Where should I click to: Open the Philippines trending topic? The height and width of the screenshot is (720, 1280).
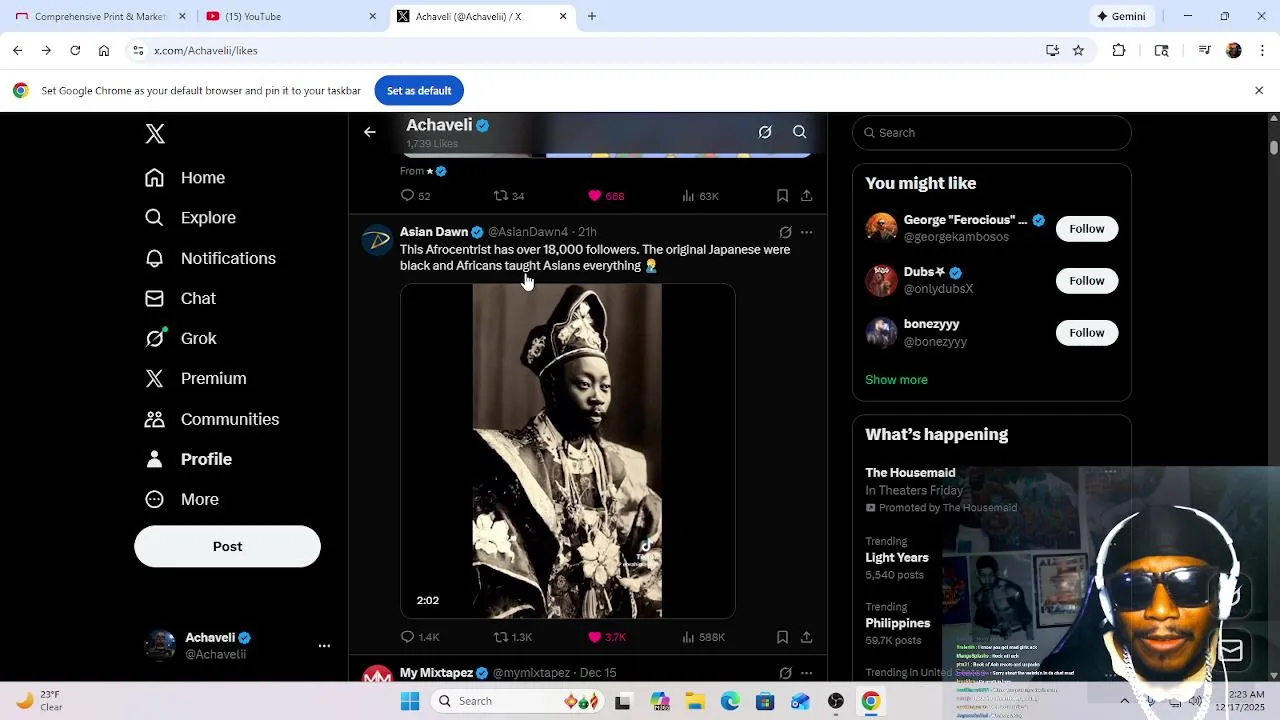898,623
